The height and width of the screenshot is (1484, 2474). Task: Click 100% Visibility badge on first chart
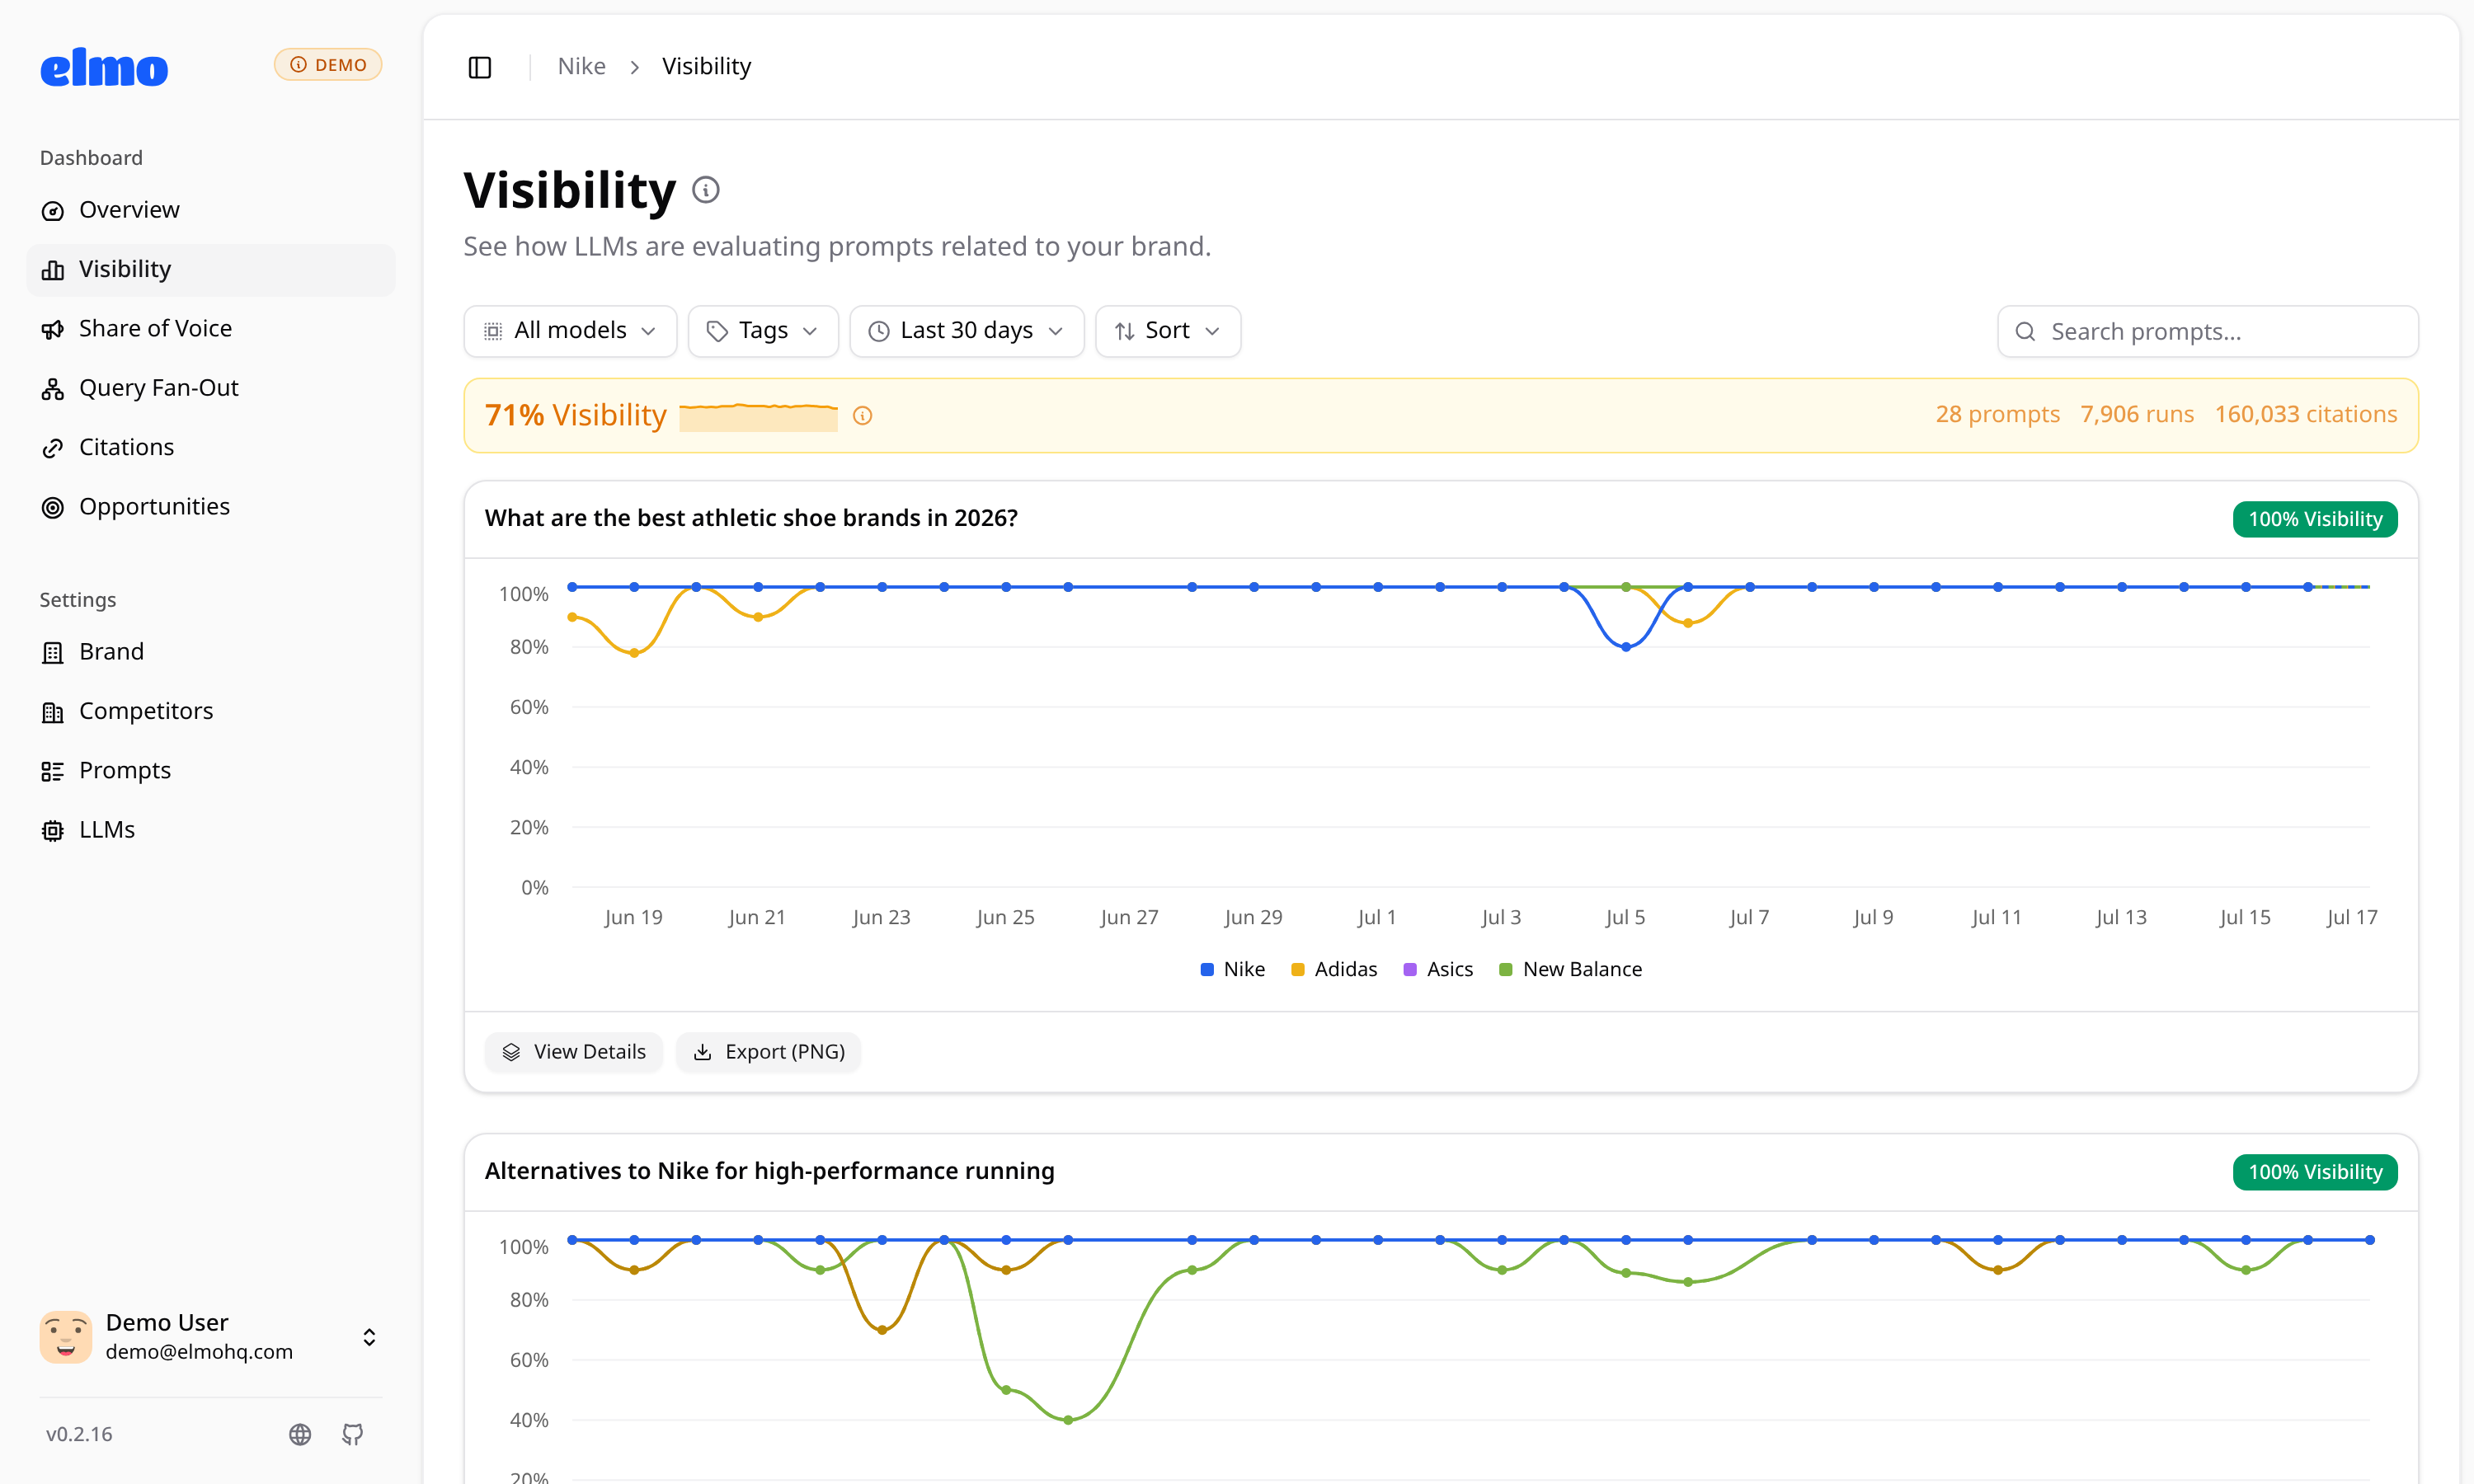2315,519
